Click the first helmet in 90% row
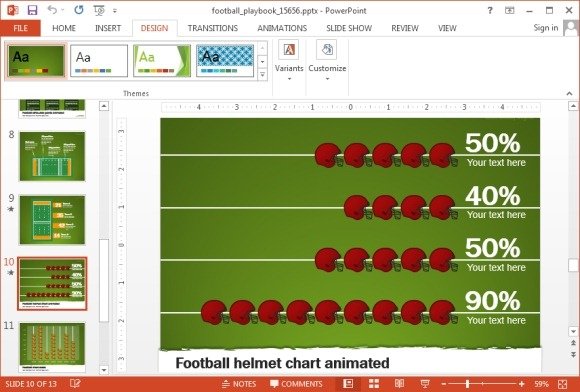580x392 pixels. (x=215, y=313)
